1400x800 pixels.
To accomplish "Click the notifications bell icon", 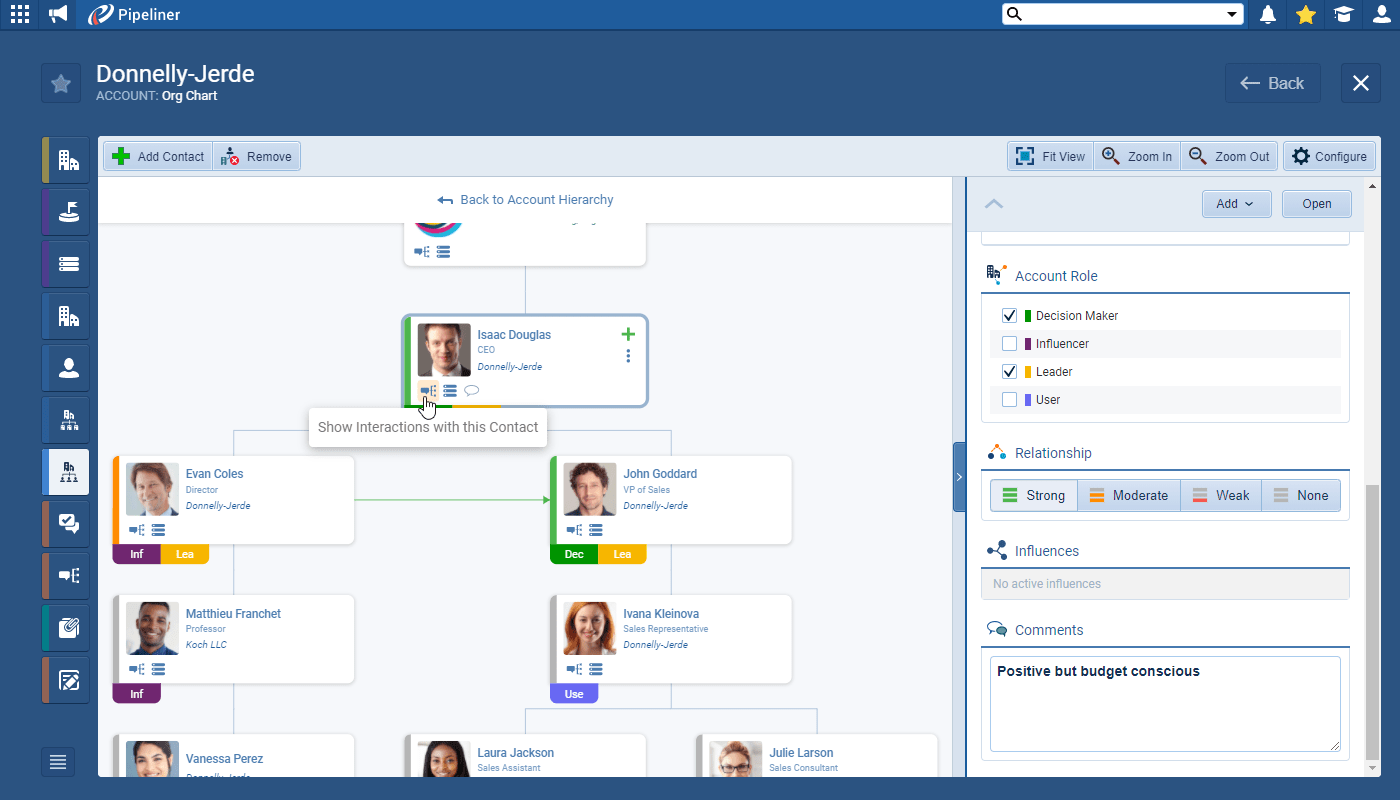I will click(1268, 14).
